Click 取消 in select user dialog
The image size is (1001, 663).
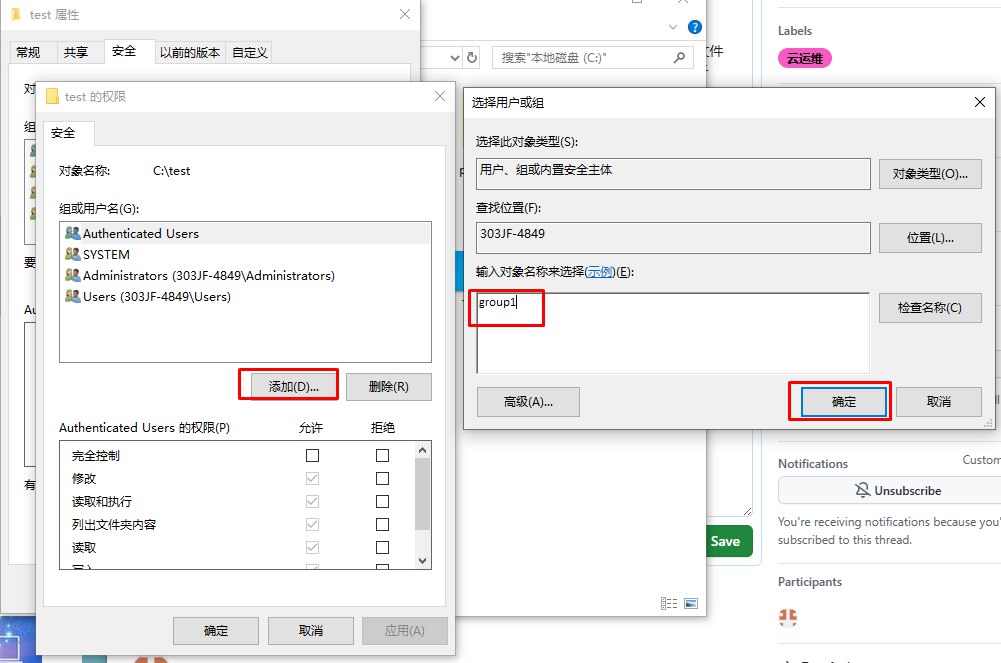pyautogui.click(x=938, y=401)
